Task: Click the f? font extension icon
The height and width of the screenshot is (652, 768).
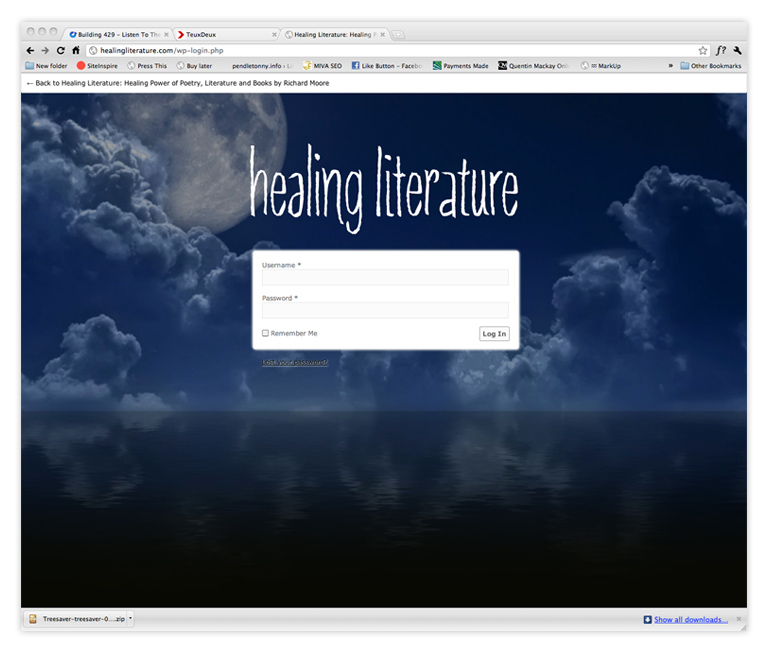Action: tap(720, 50)
